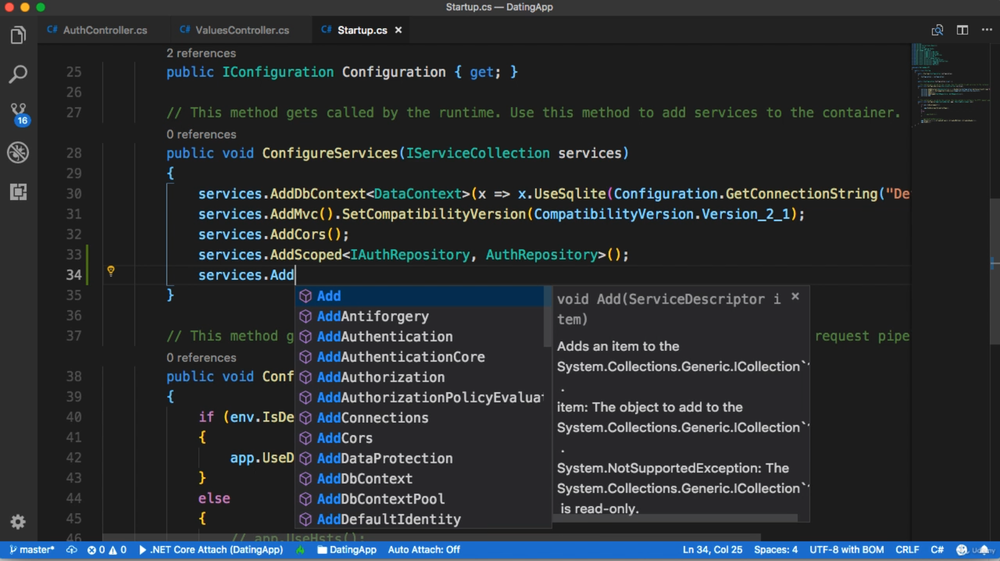Click 0 references above ConfigureServices
The width and height of the screenshot is (1000, 561).
tap(201, 135)
